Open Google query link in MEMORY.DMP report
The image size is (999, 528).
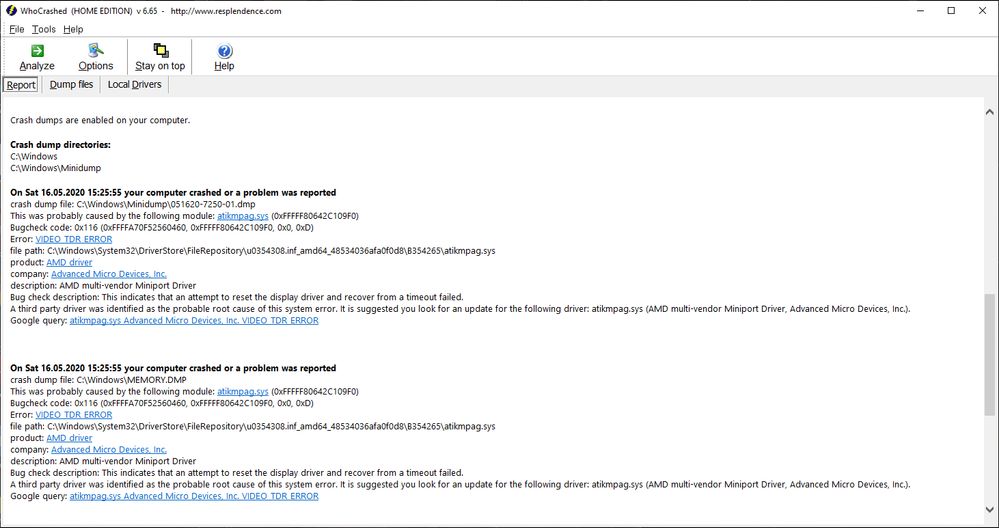coord(194,496)
